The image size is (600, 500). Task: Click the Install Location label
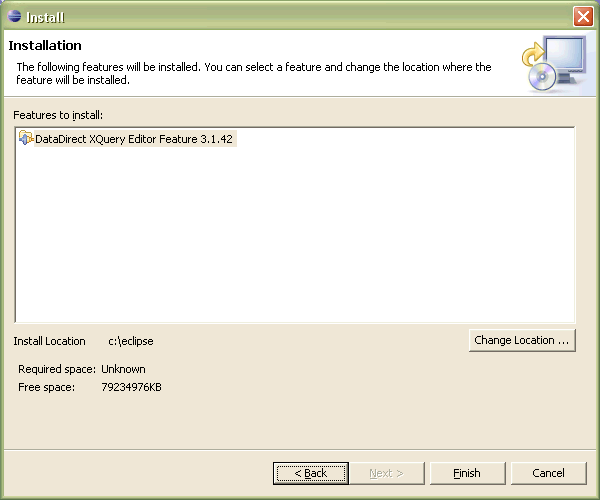click(49, 341)
